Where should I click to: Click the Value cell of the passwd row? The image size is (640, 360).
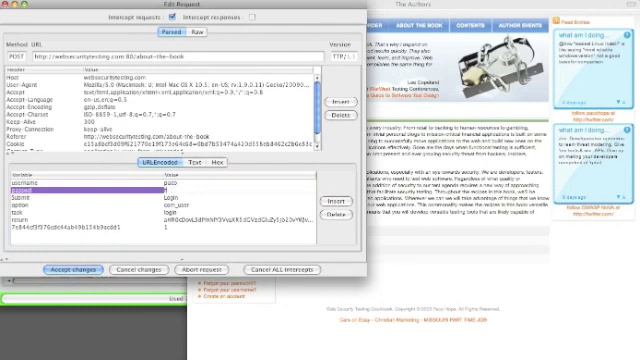(240, 190)
